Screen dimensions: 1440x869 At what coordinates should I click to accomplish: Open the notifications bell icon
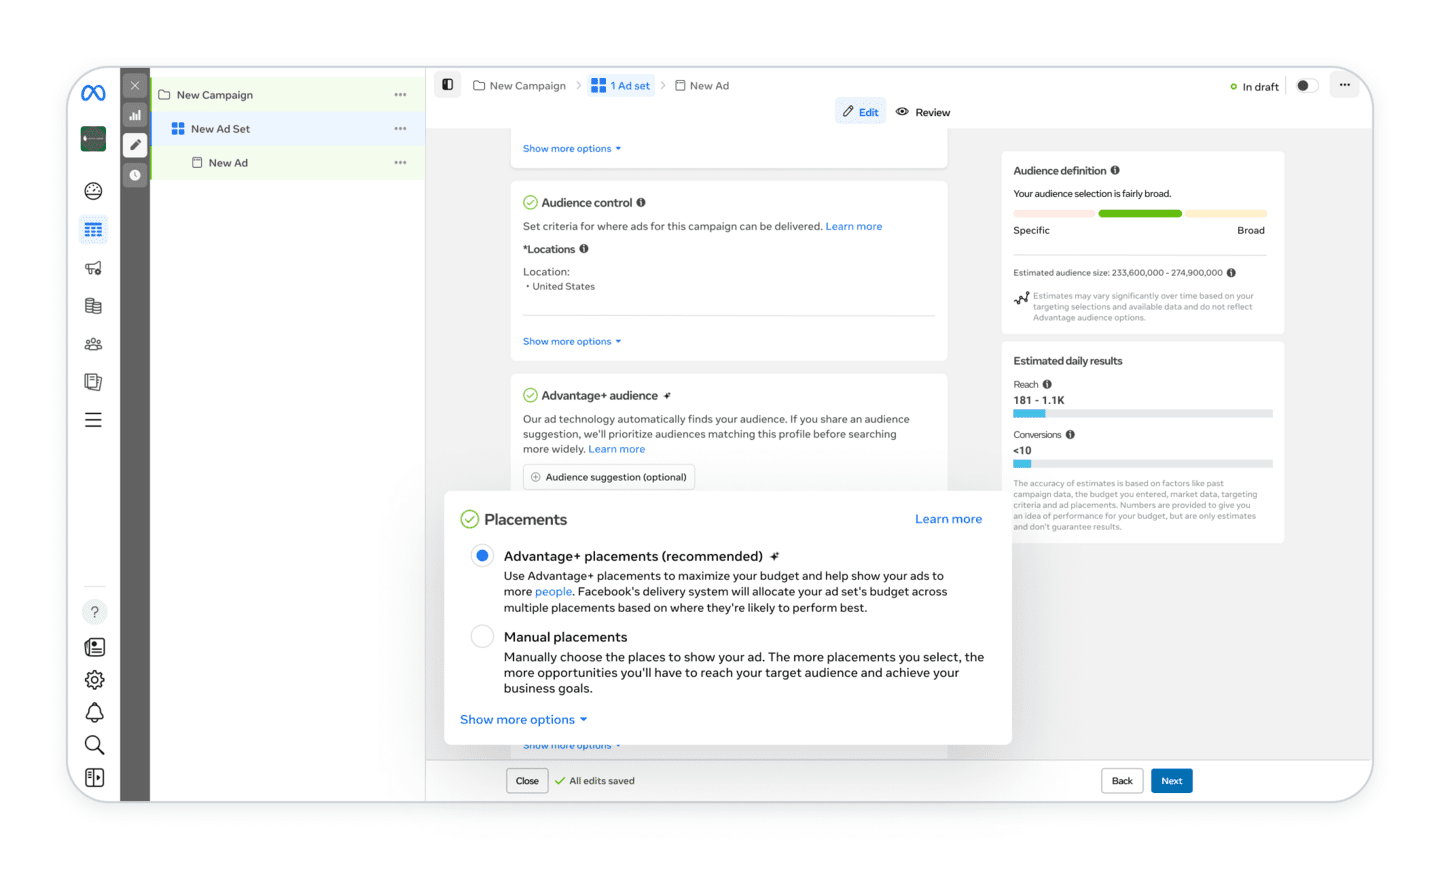point(94,712)
